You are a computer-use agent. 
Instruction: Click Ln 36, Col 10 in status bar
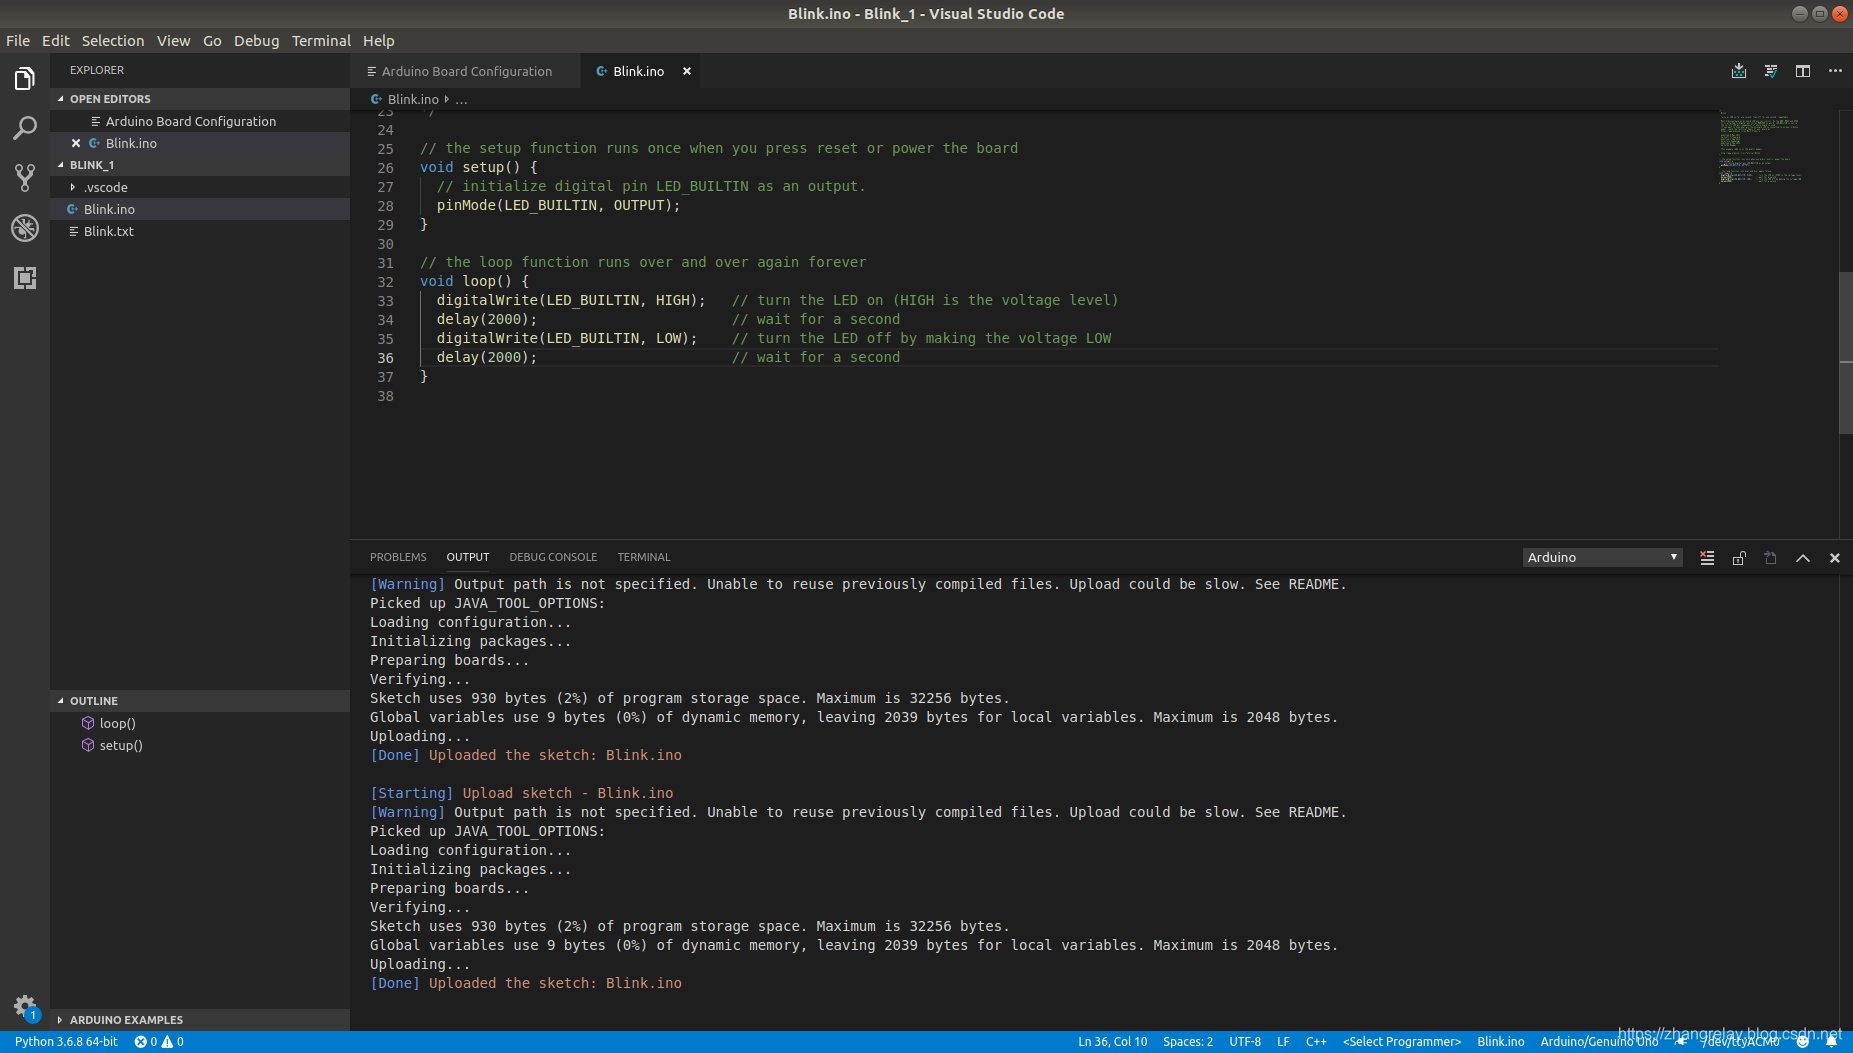[x=1113, y=1042]
